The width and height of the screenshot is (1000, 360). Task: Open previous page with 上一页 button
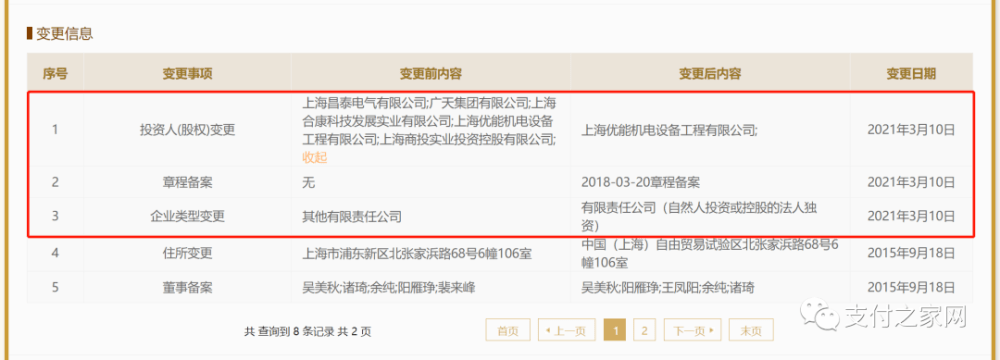click(x=566, y=331)
